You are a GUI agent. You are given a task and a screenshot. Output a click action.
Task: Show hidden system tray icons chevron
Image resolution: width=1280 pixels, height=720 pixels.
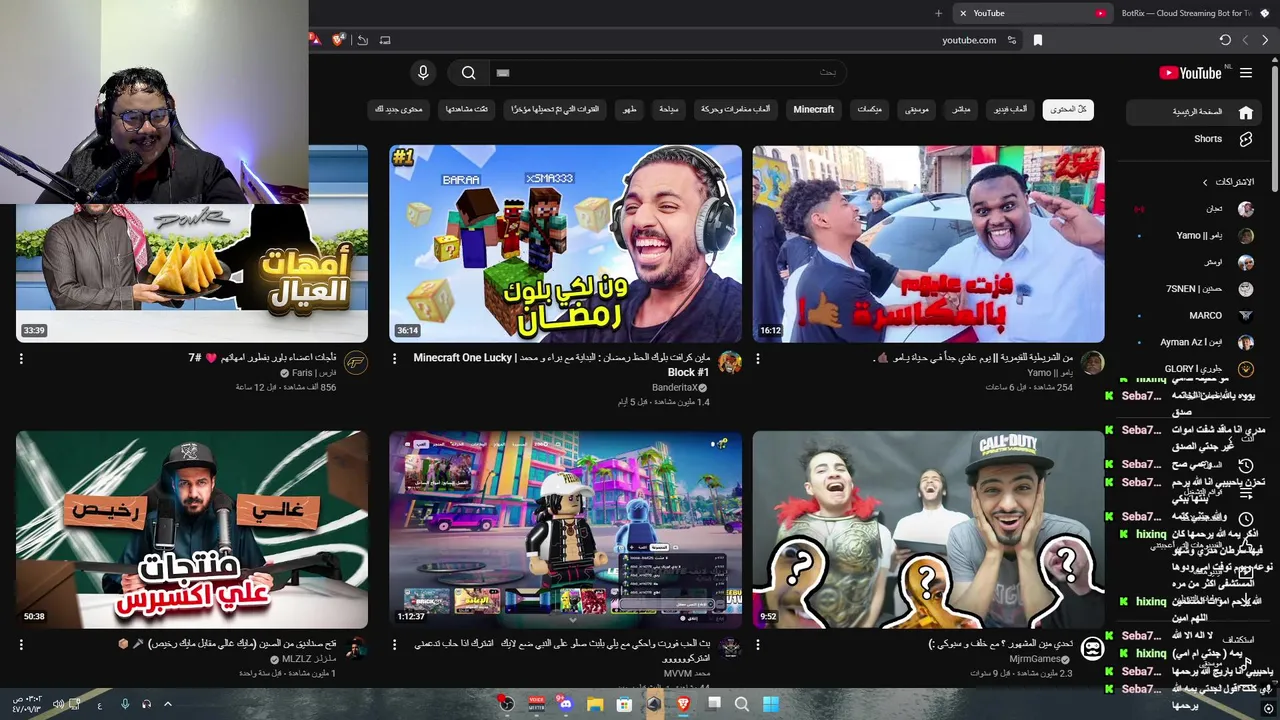168,704
